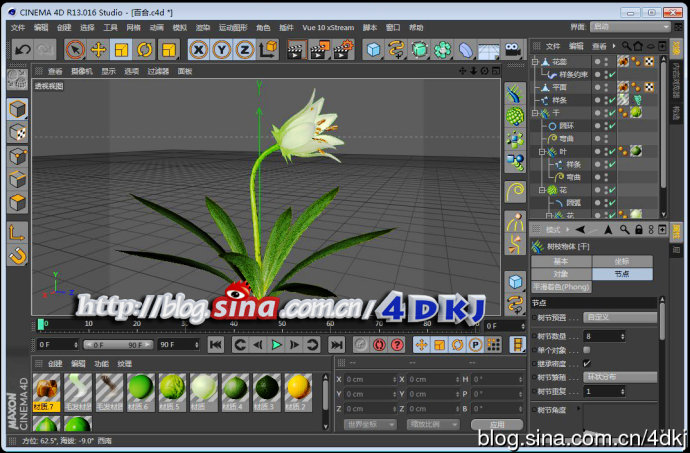The width and height of the screenshot is (690, 453).
Task: Open the viewport 摄像机 menu
Action: (82, 71)
